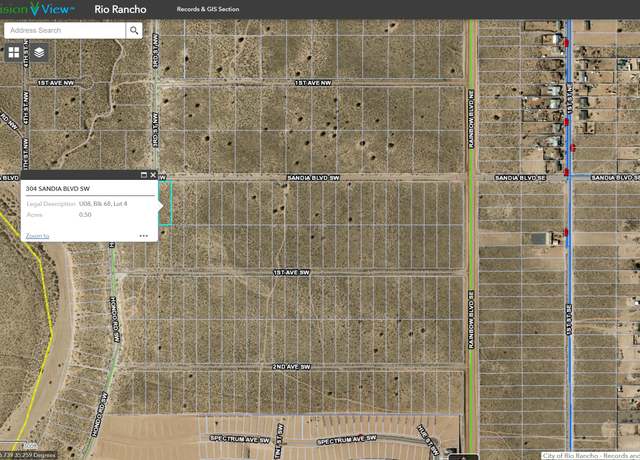The height and width of the screenshot is (460, 640).
Task: Click the City of Rio Rancho attribution text
Action: point(591,456)
